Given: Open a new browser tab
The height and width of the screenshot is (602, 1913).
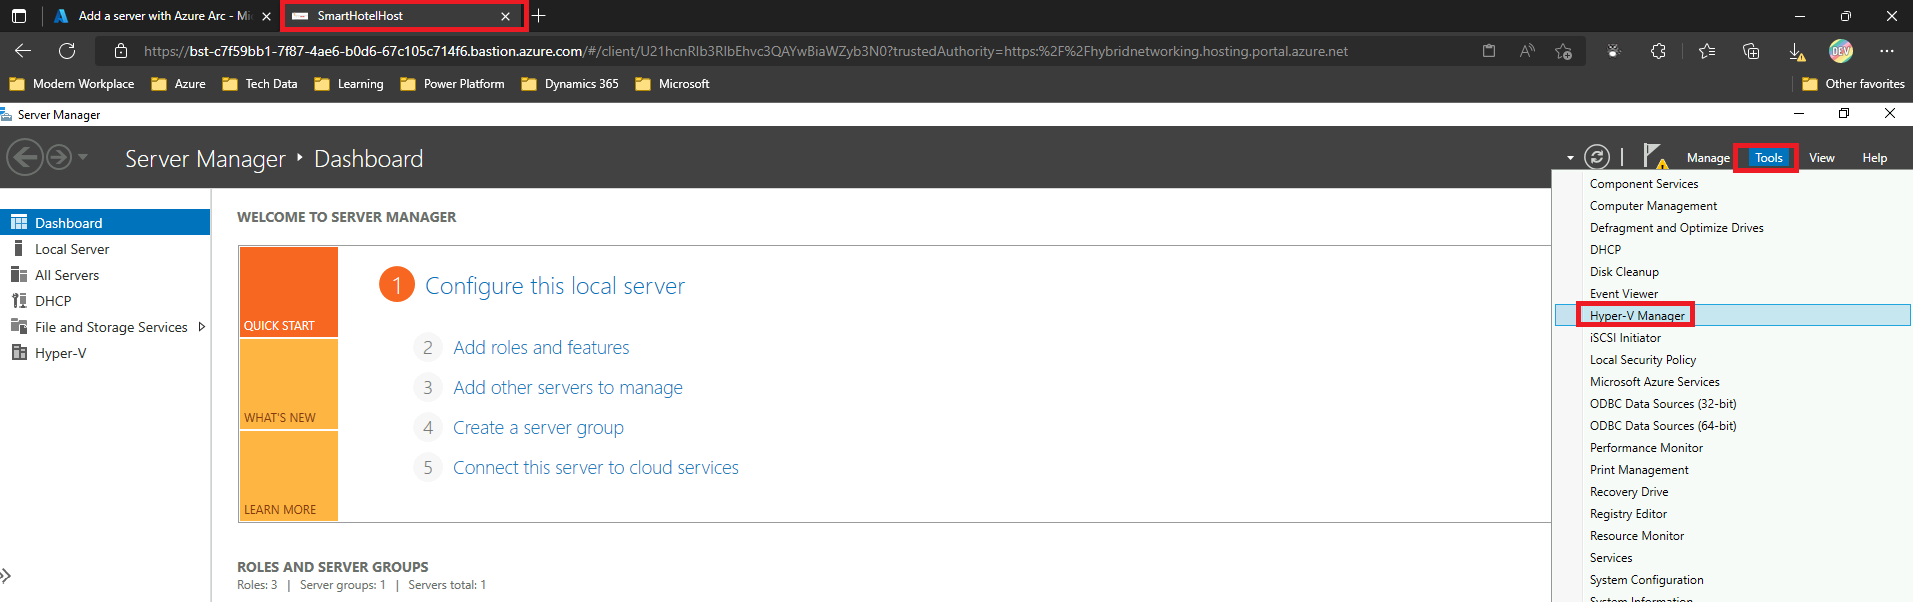Looking at the screenshot, I should point(538,16).
